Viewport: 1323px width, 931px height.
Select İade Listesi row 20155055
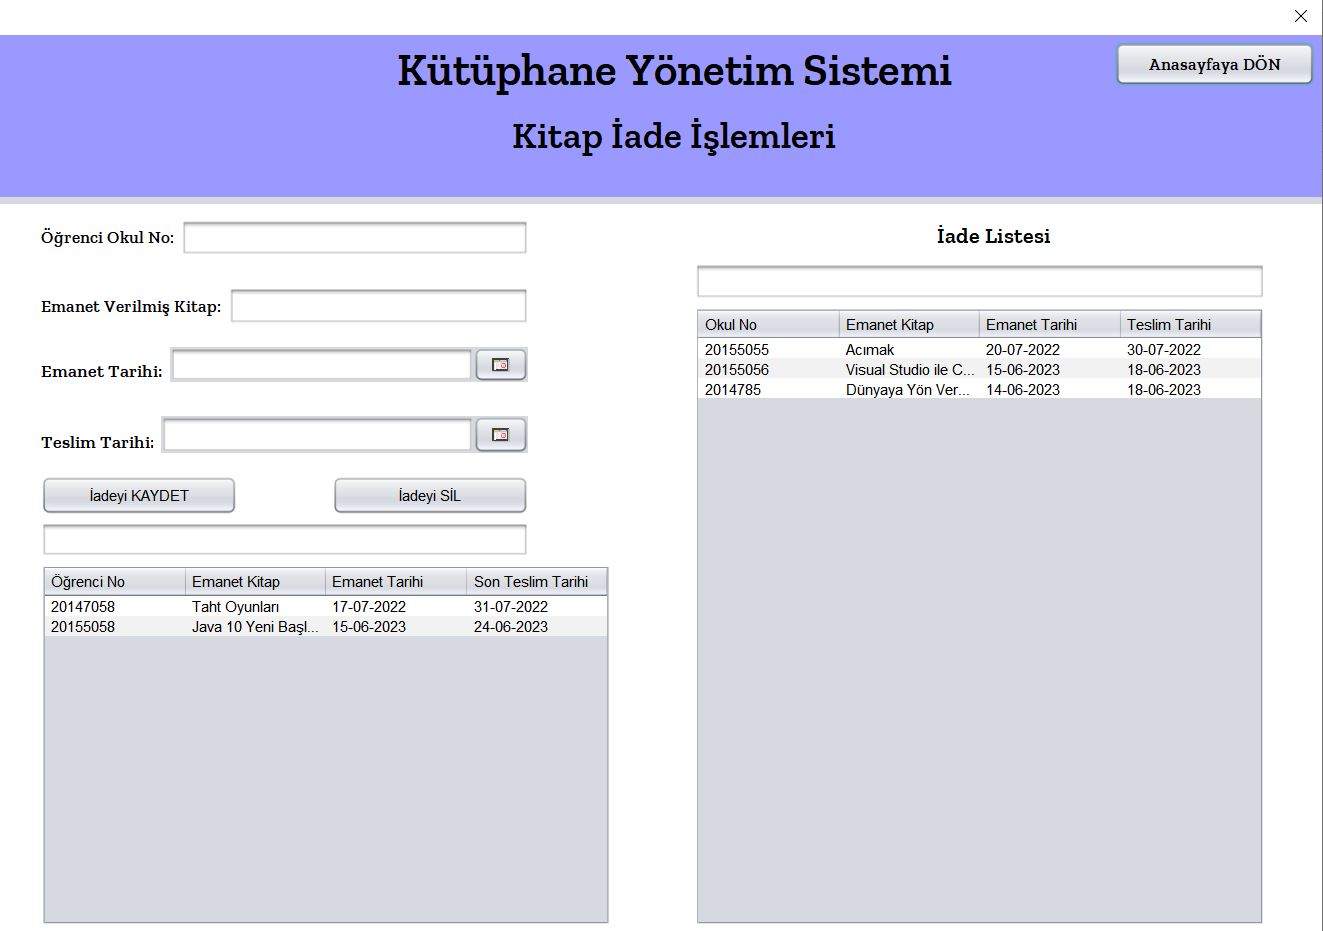coord(980,350)
